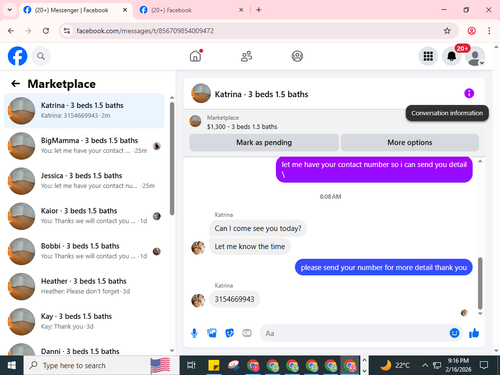Open the Conversation information icon
Screen dimensions: 500x375
tap(469, 93)
